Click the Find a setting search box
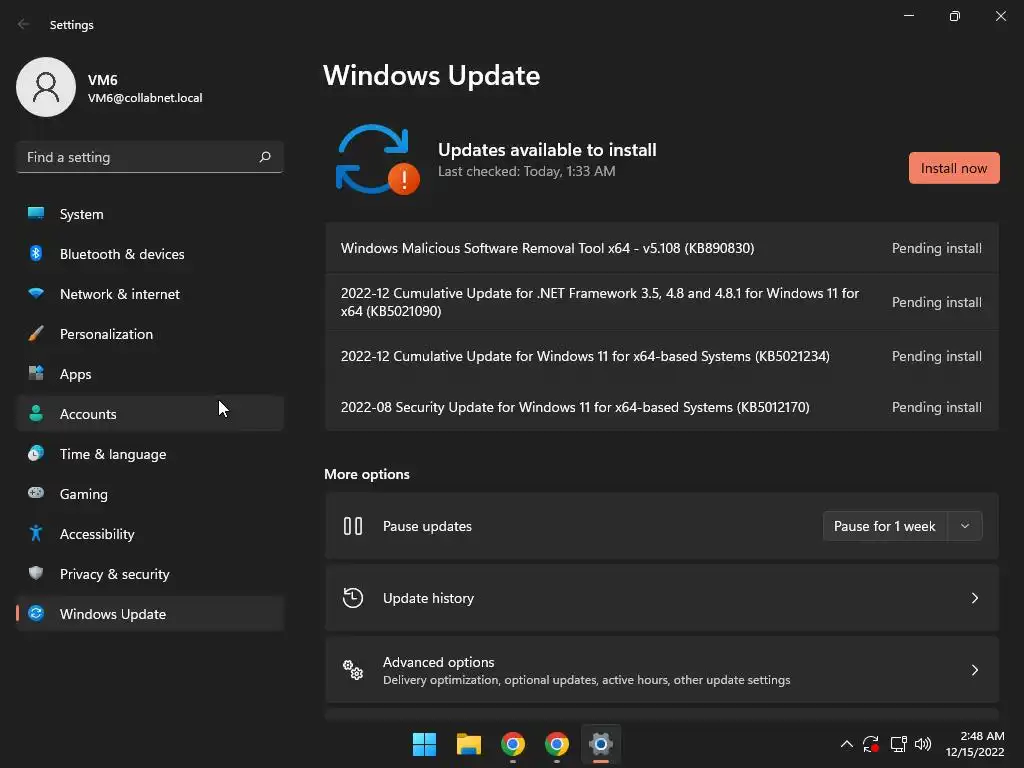 pos(150,157)
